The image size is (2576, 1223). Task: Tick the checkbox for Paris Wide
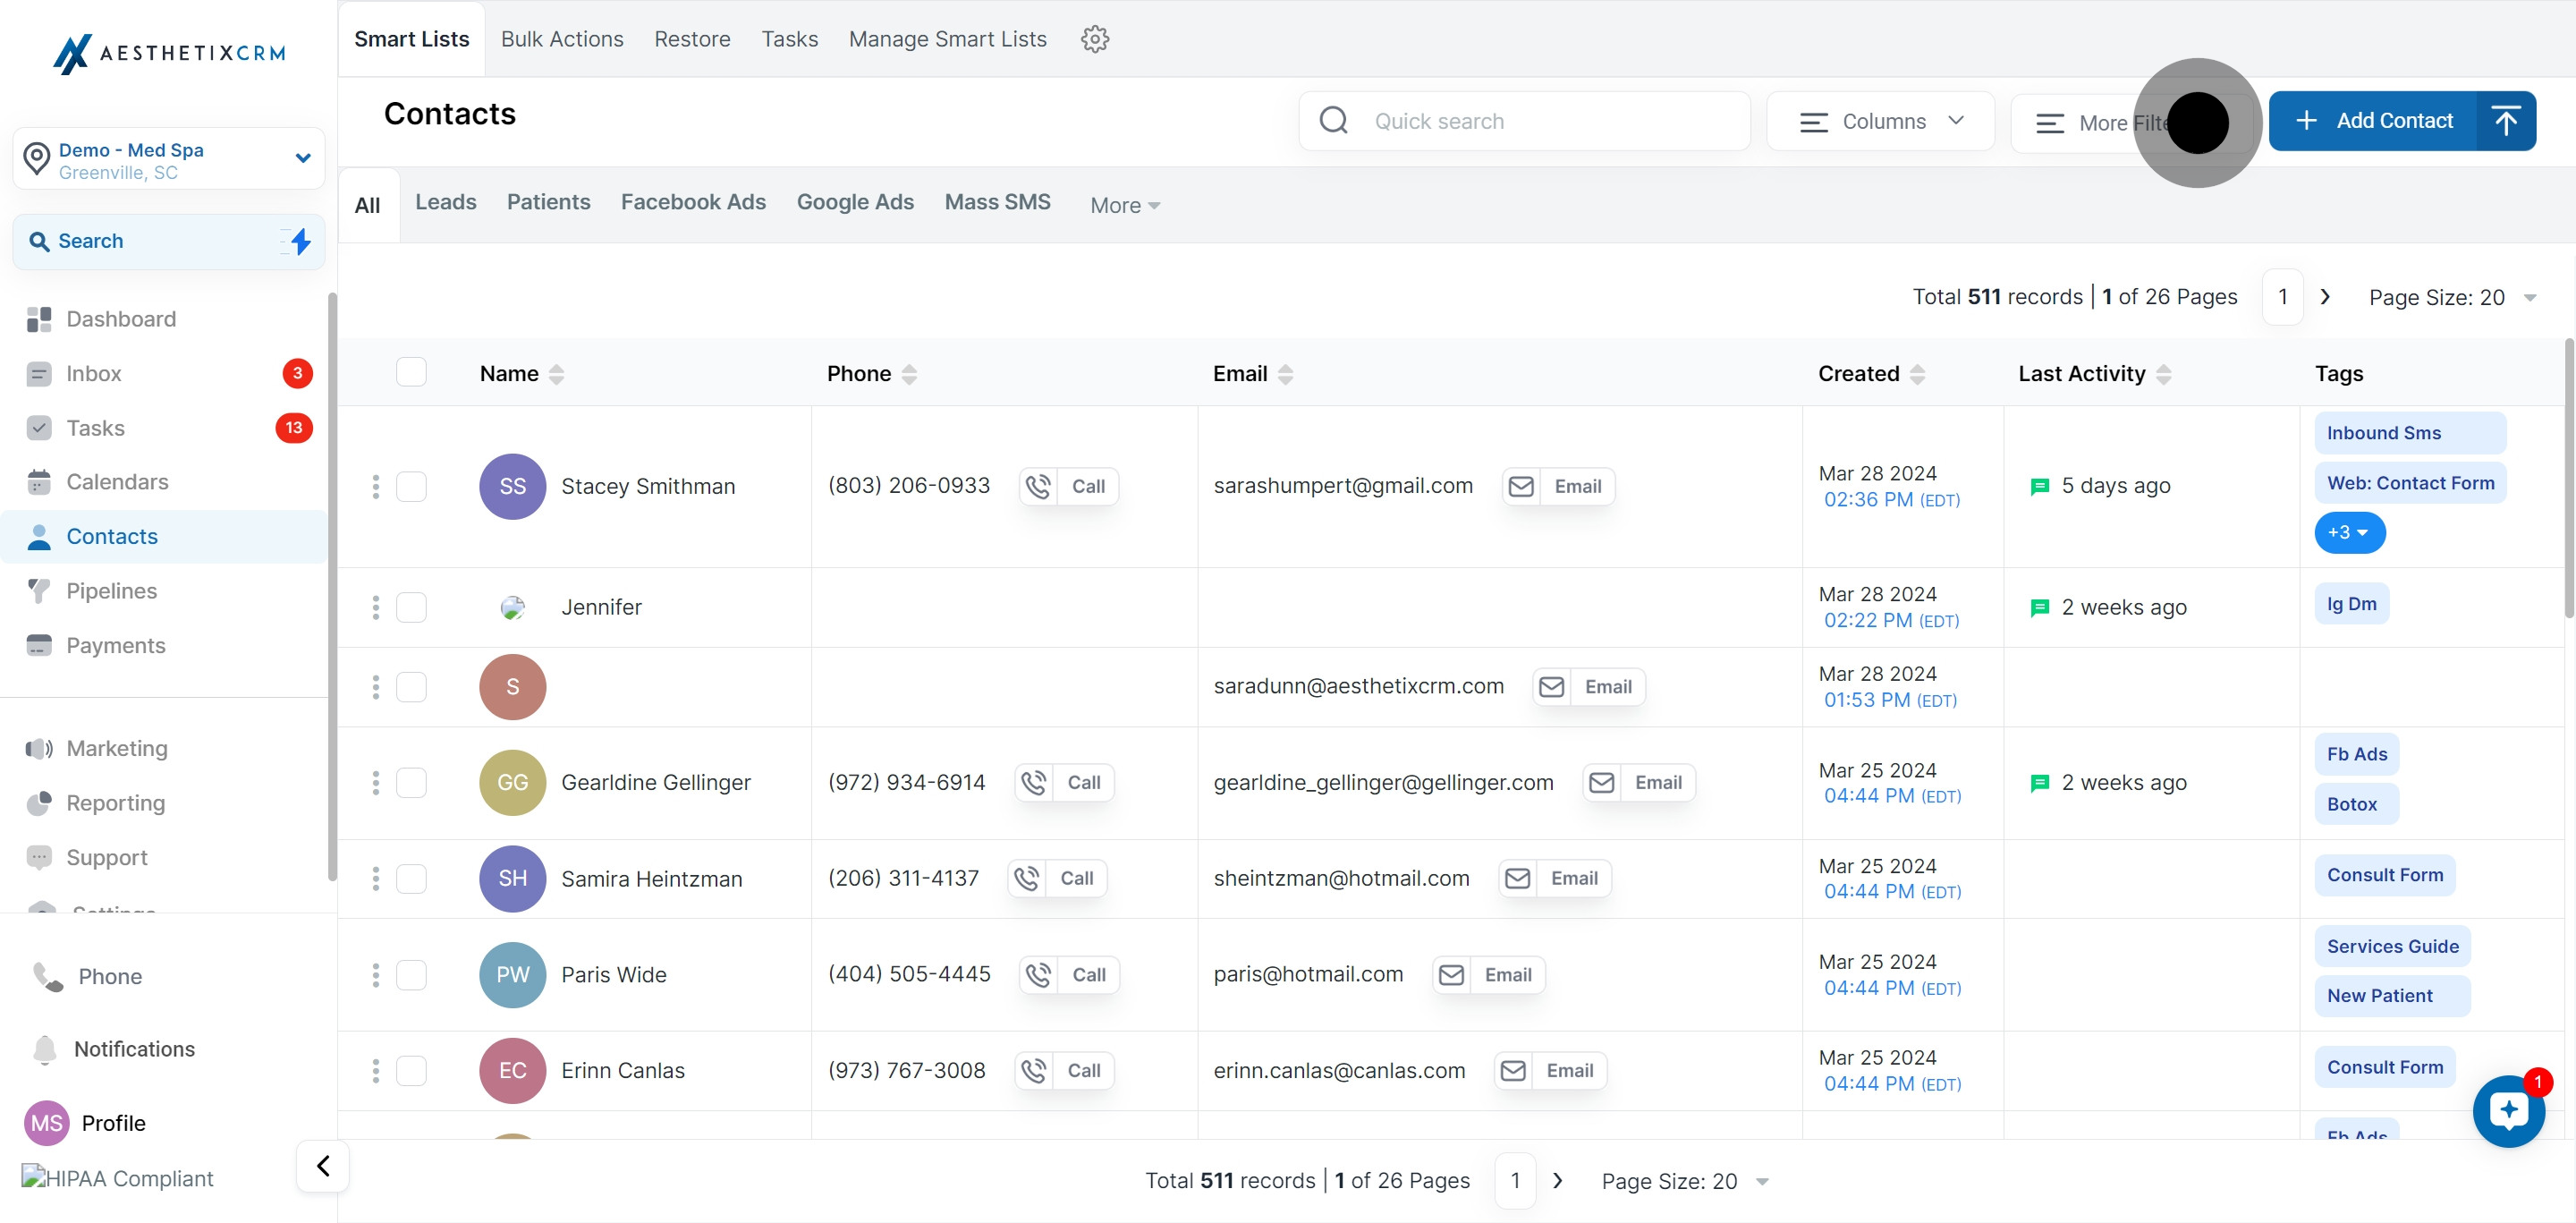pyautogui.click(x=411, y=975)
